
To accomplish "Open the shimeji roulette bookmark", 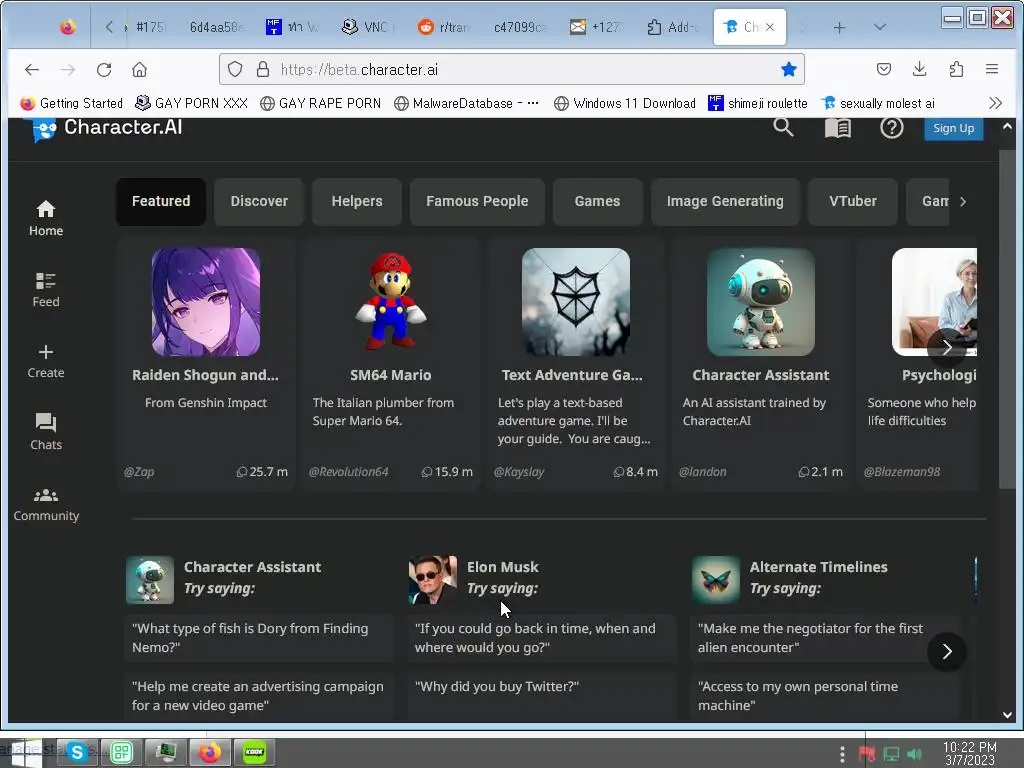I will click(x=758, y=103).
